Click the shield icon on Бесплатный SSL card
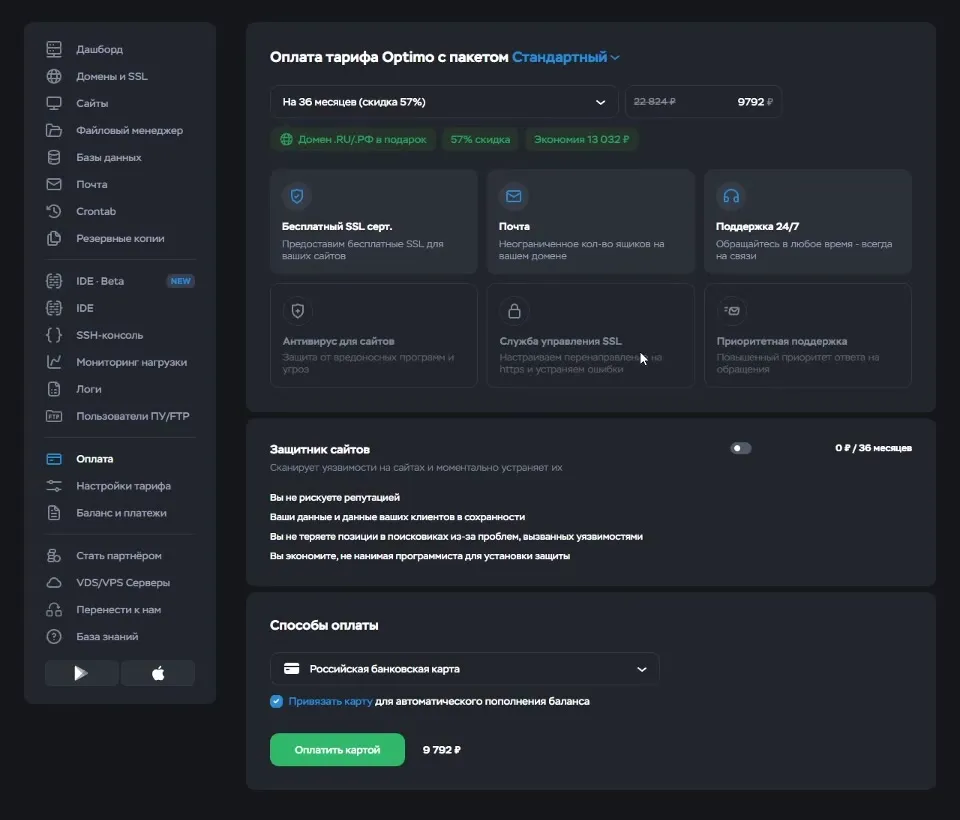The height and width of the screenshot is (820, 960). tap(297, 196)
